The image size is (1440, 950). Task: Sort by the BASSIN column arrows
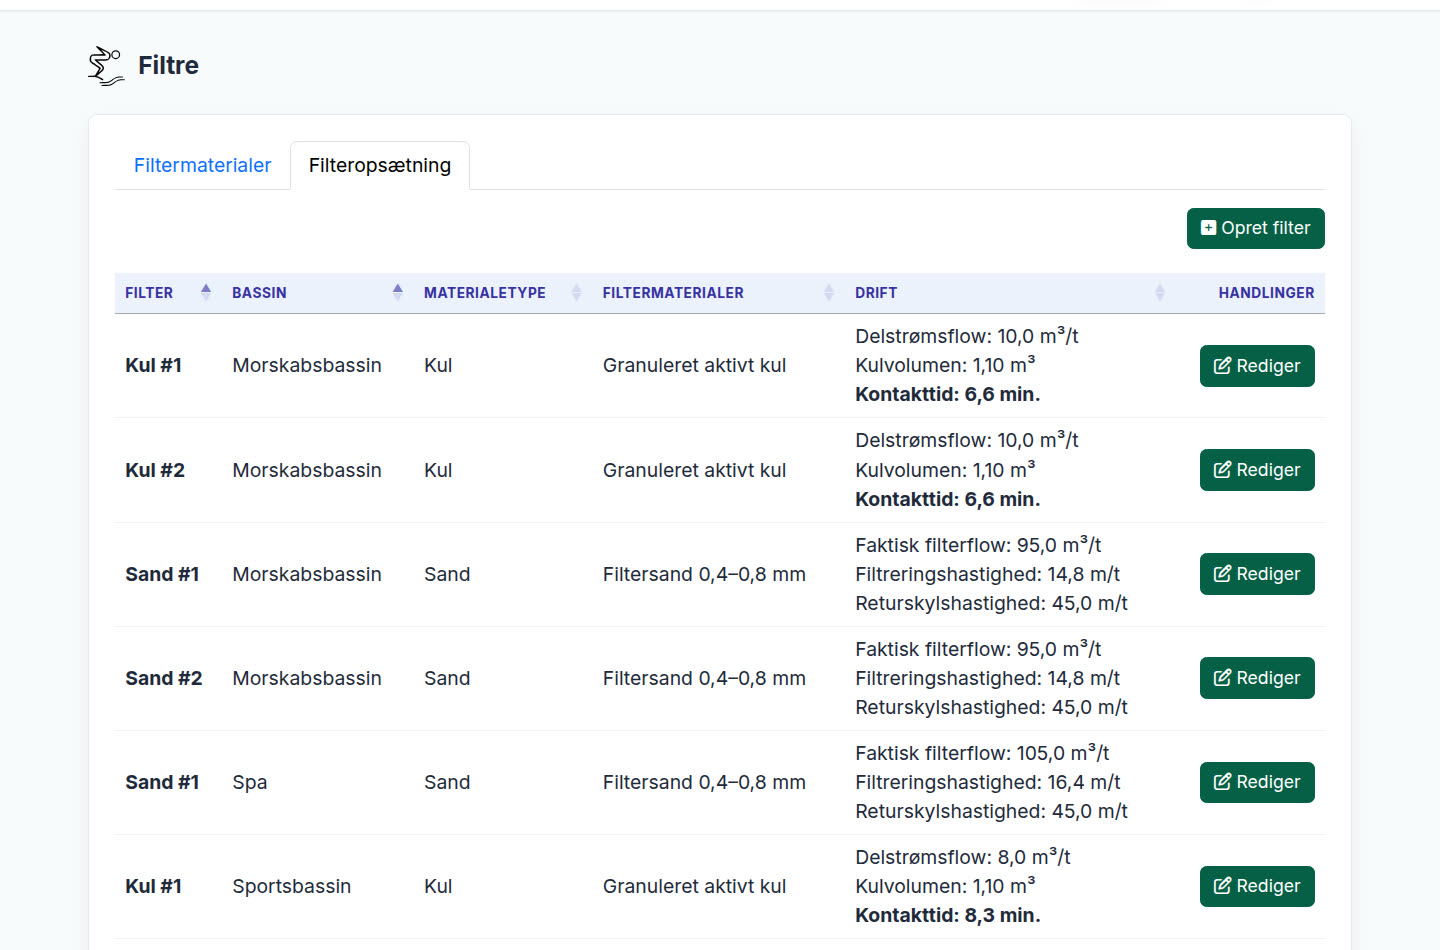click(x=398, y=292)
